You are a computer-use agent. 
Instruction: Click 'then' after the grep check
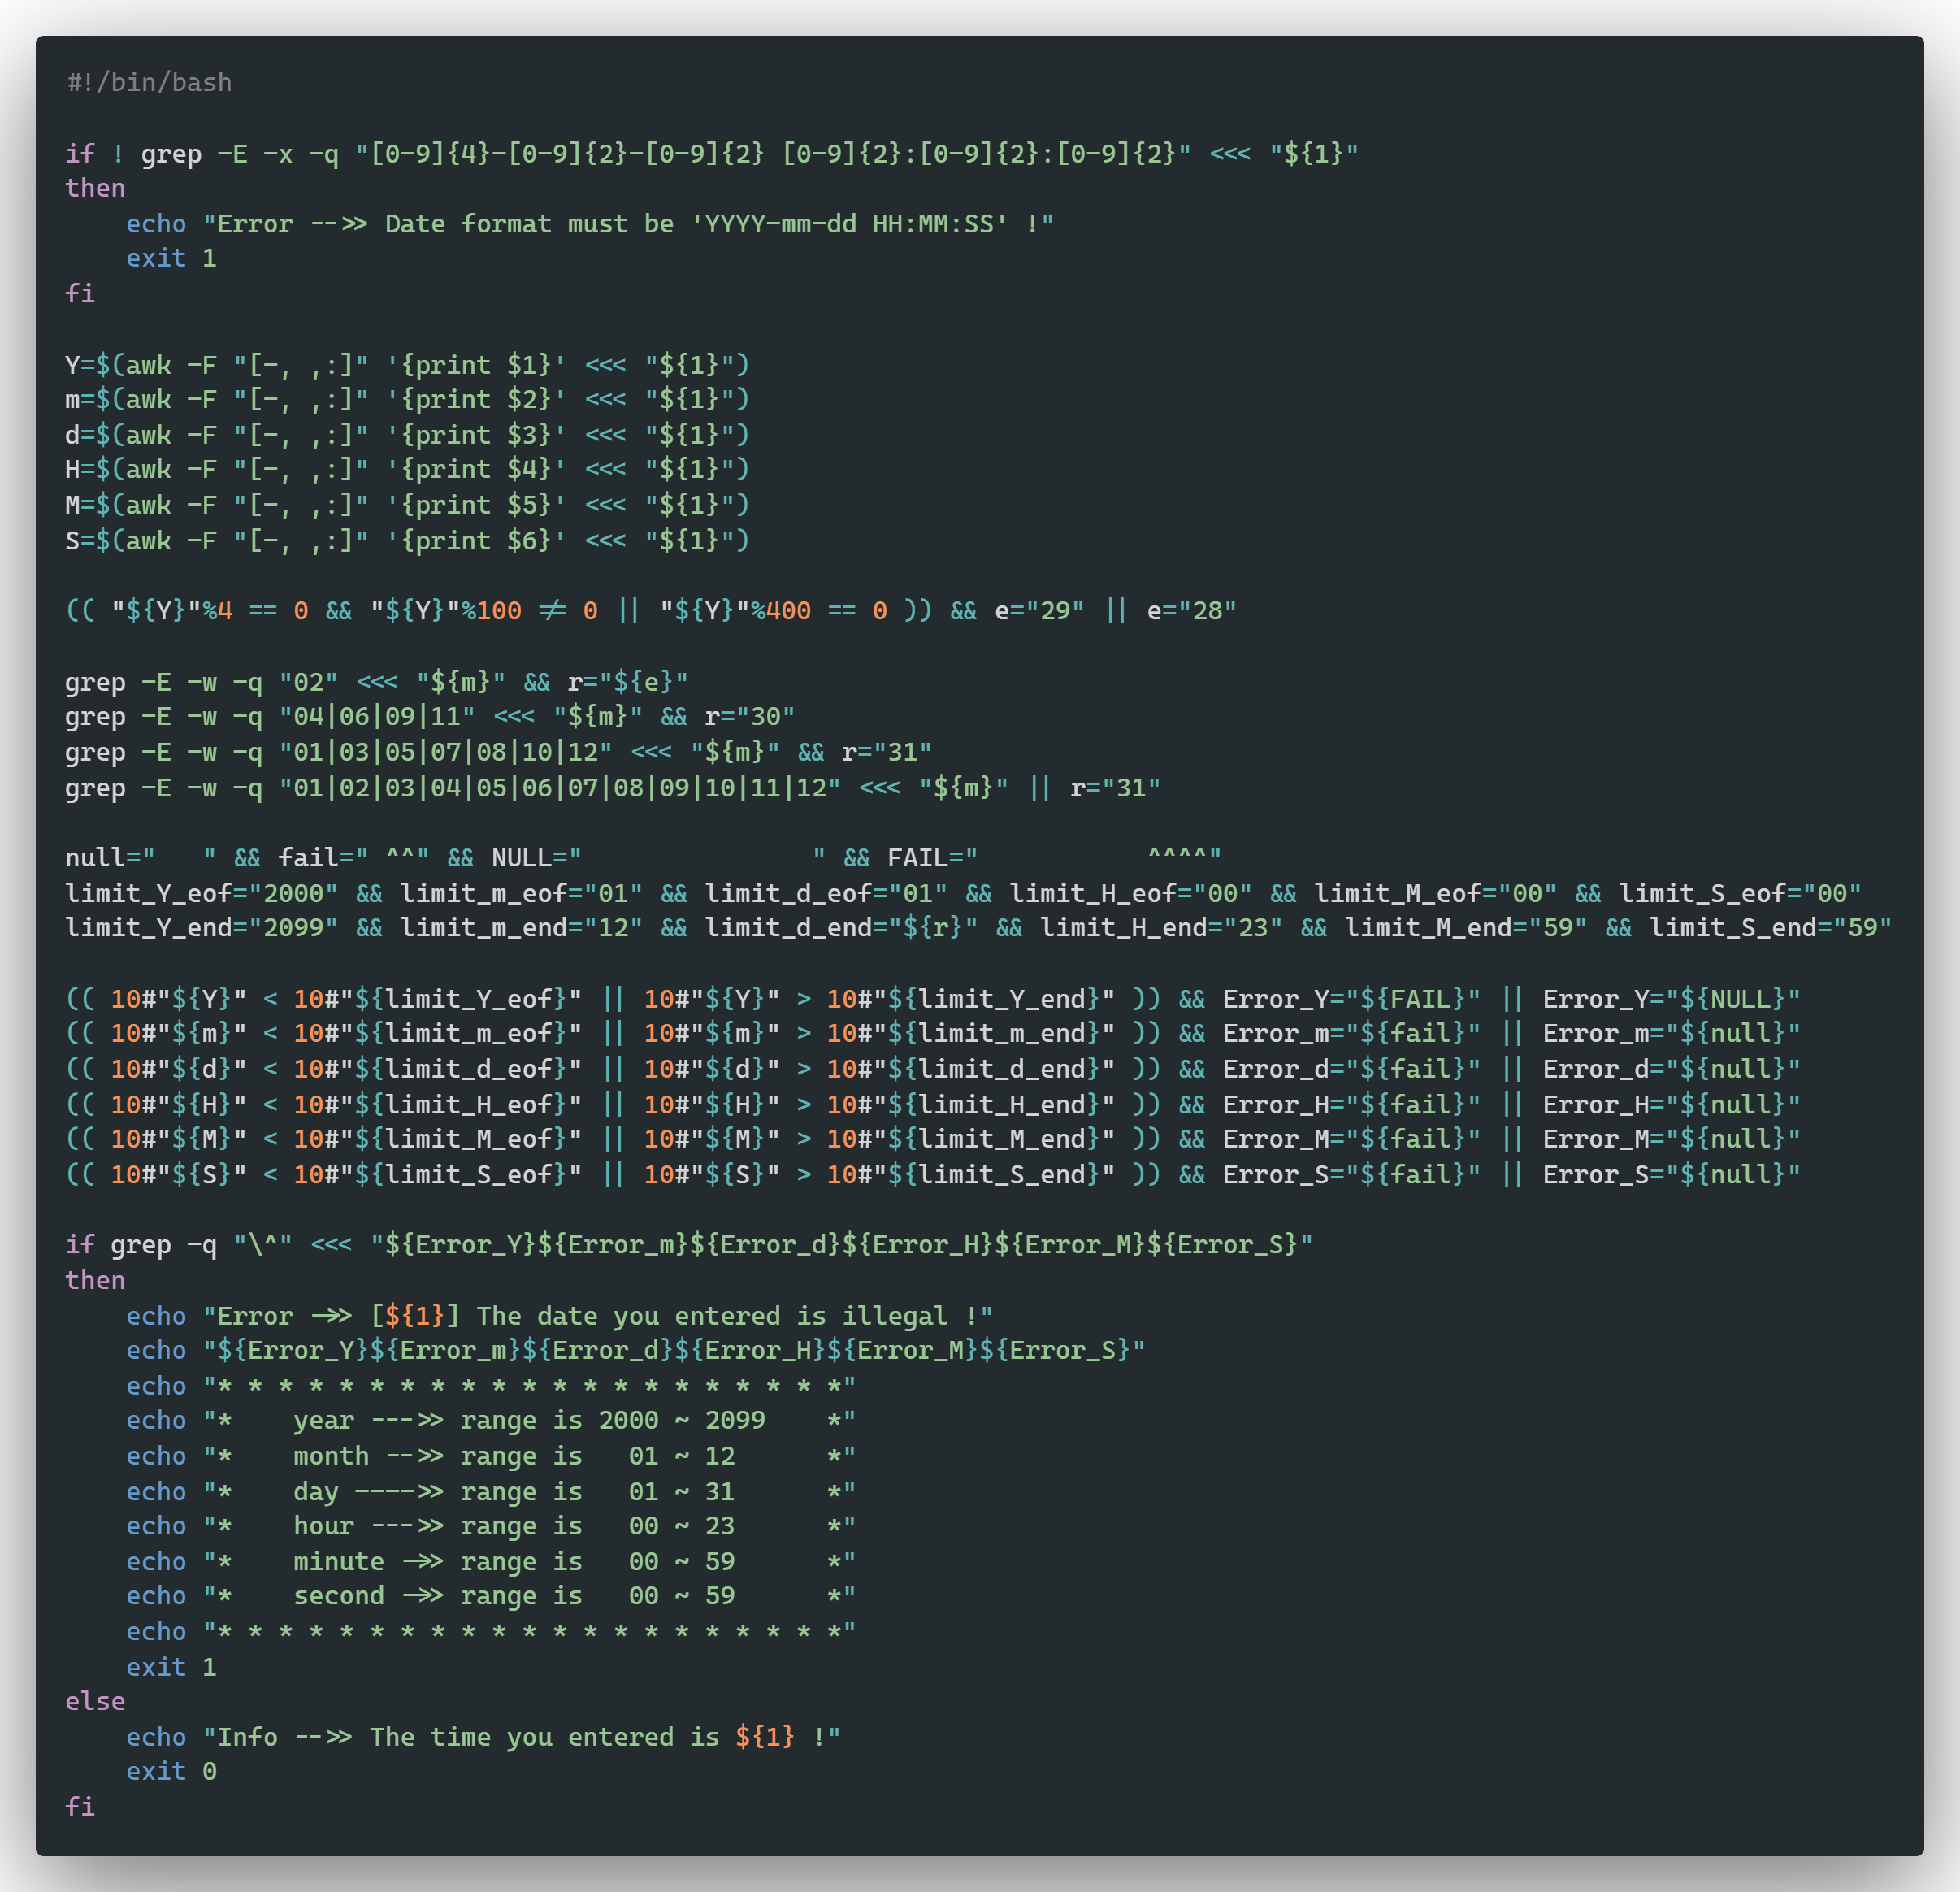pos(95,188)
